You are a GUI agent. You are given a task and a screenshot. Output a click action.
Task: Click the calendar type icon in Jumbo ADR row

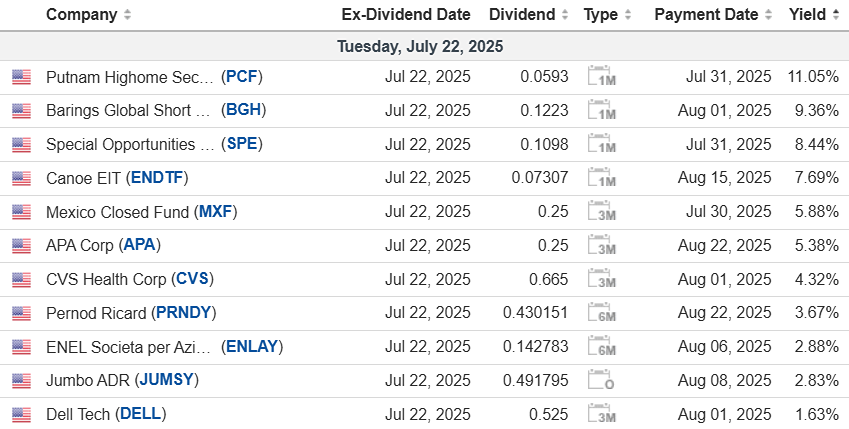[601, 380]
